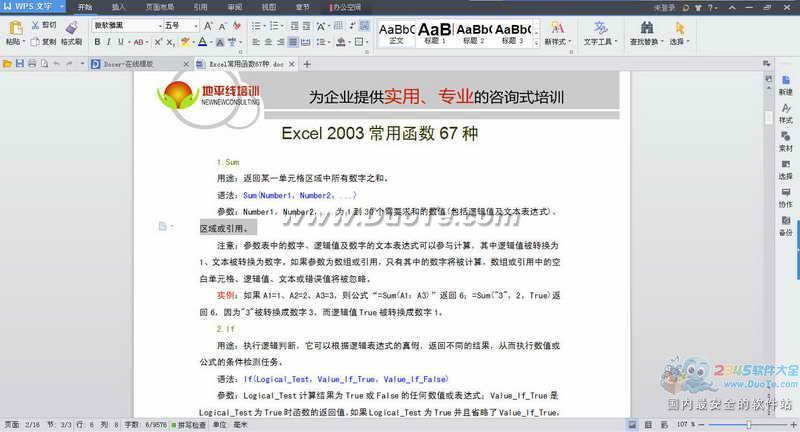Screen dimensions: 800x432
Task: Open the Paste options dropdown arrow
Action: [x=24, y=42]
